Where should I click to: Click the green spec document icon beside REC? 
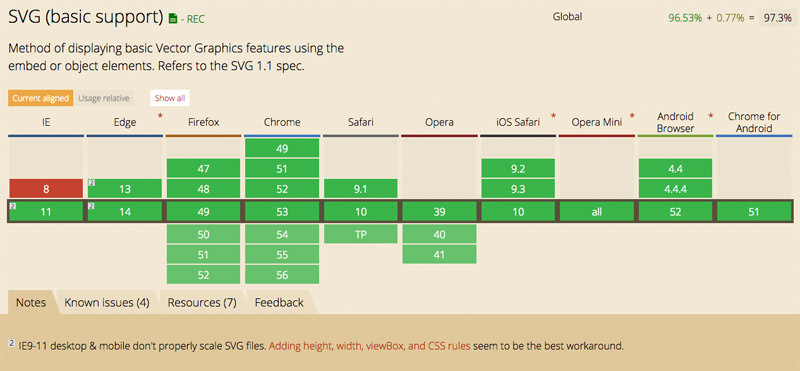[172, 19]
